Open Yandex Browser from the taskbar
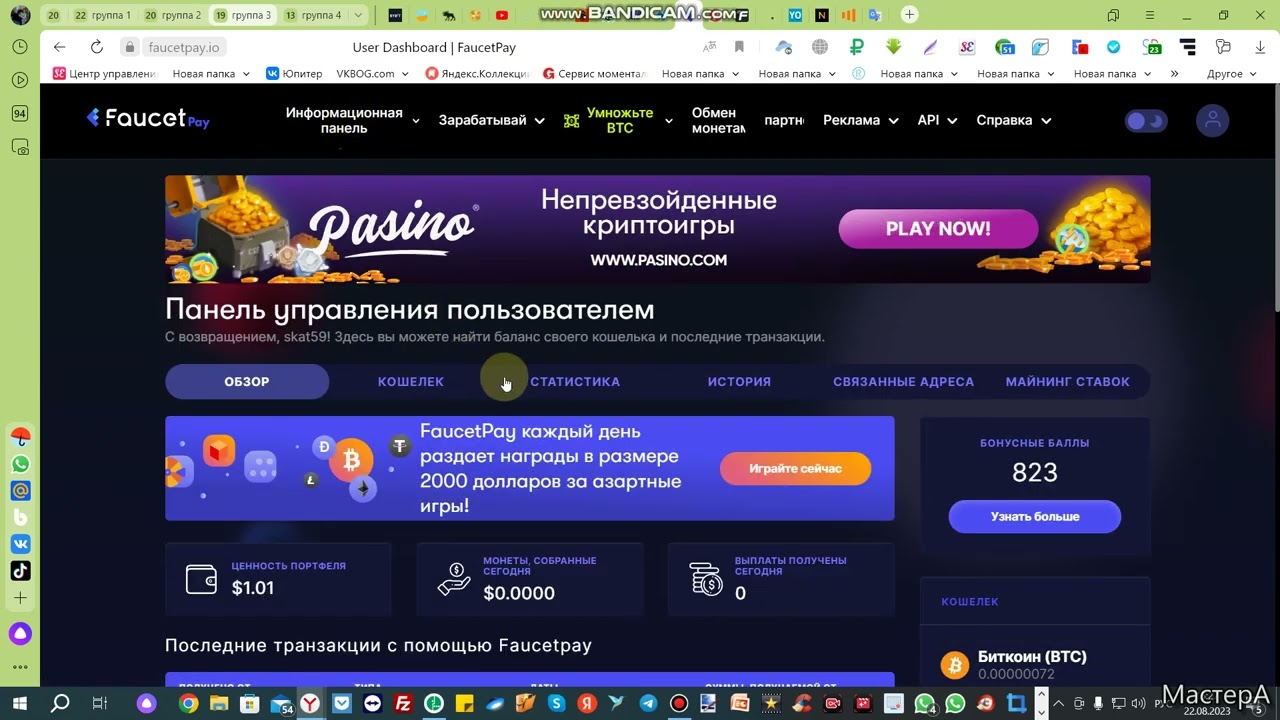Screen dimensions: 1280x720 [x=311, y=704]
